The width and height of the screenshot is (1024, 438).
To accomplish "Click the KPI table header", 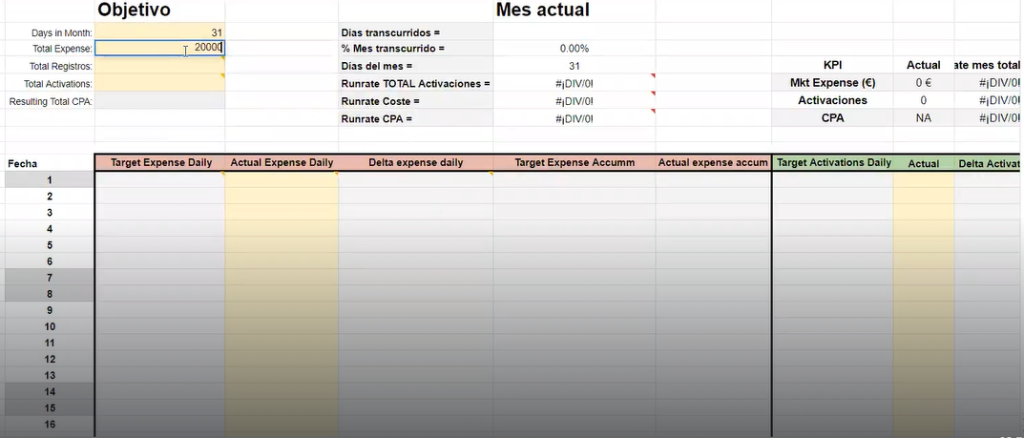I will pos(833,65).
